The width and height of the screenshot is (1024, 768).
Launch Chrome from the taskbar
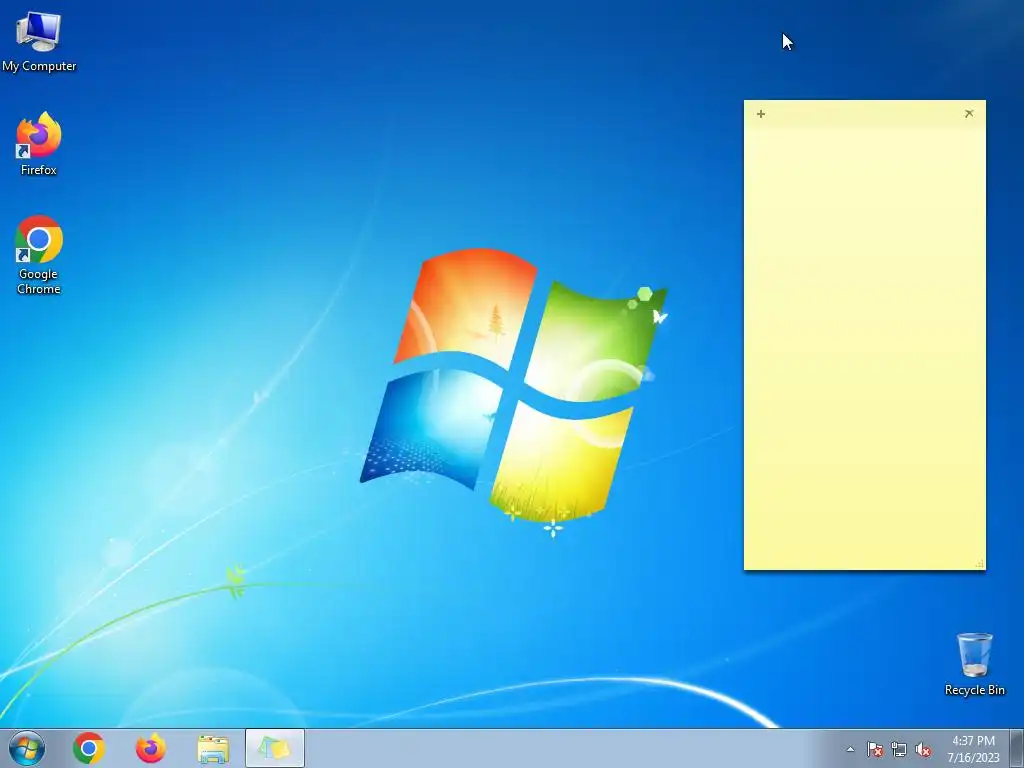point(89,748)
